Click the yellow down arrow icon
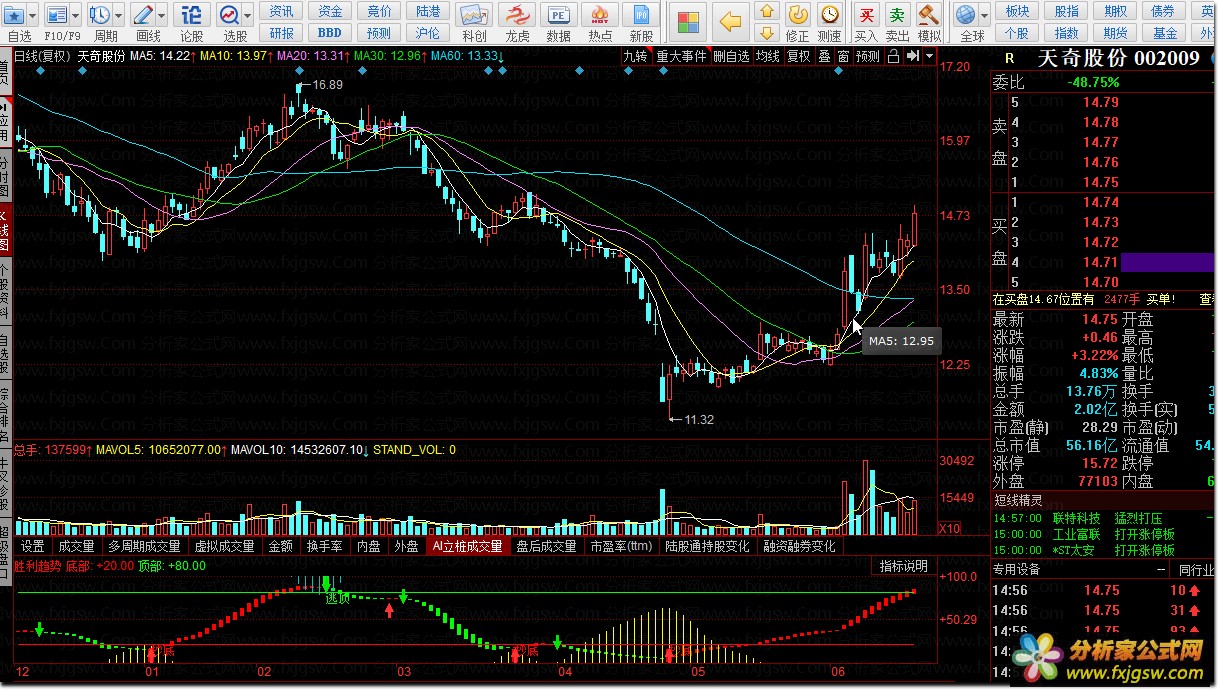This screenshot has width=1220, height=690. click(x=767, y=33)
